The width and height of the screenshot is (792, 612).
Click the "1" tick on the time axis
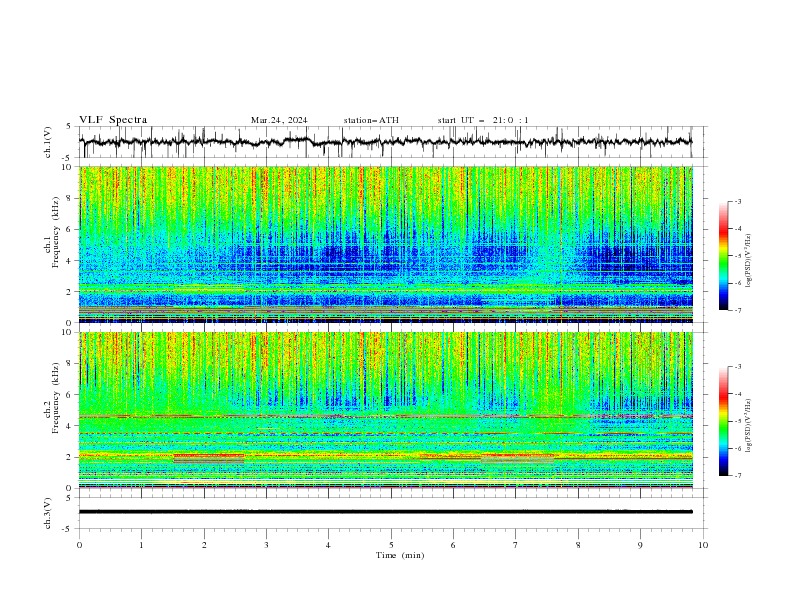[x=141, y=545]
